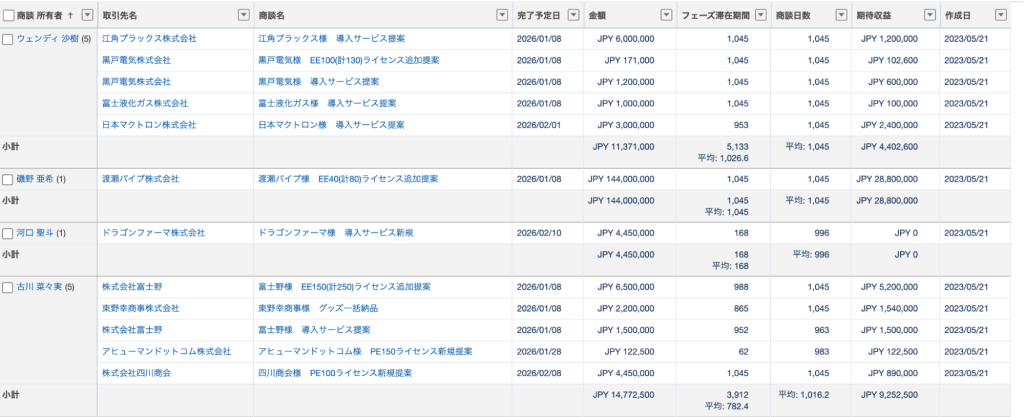Toggle the checkbox beside 河口 聖斗
The height and width of the screenshot is (417, 1024).
(x=8, y=233)
